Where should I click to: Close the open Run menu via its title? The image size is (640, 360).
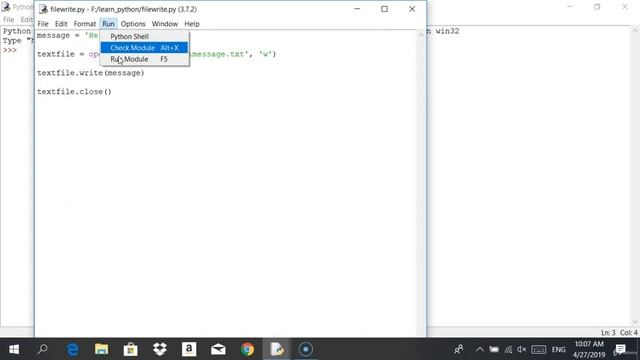(108, 24)
